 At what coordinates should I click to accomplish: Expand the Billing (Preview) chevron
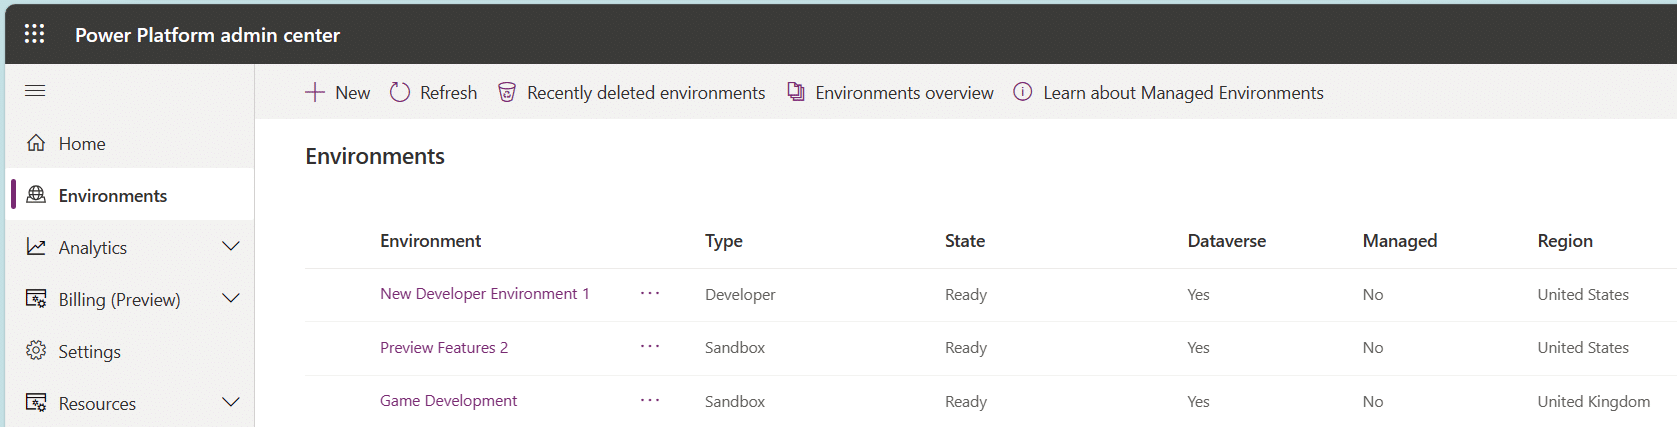click(231, 298)
